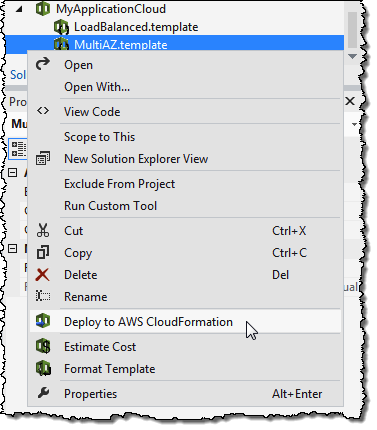Screen dimensions: 377x430
Task: Choose Delete from the menu
Action: point(185,275)
